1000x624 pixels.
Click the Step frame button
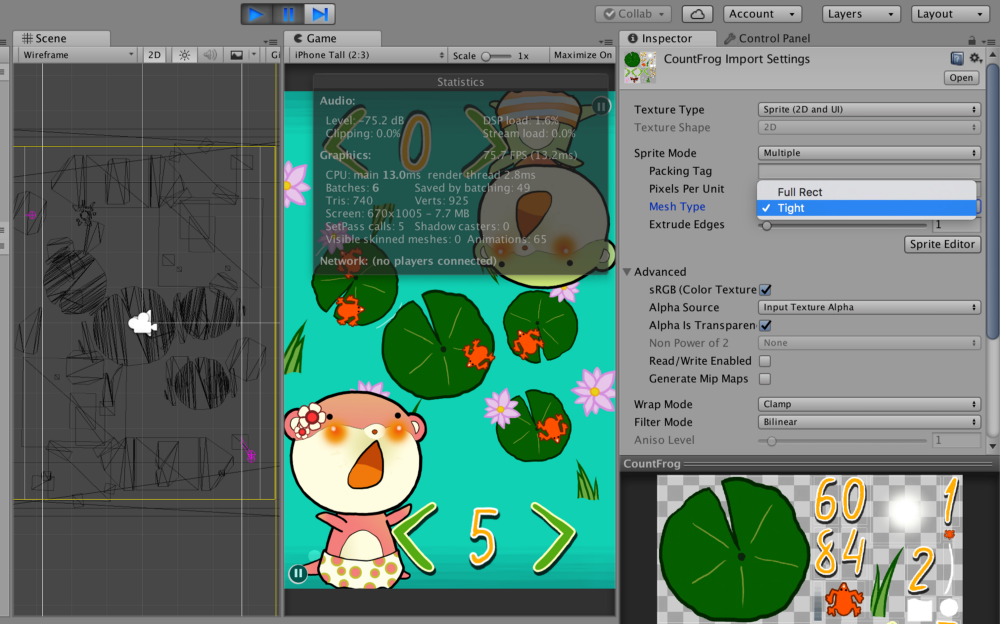click(320, 14)
